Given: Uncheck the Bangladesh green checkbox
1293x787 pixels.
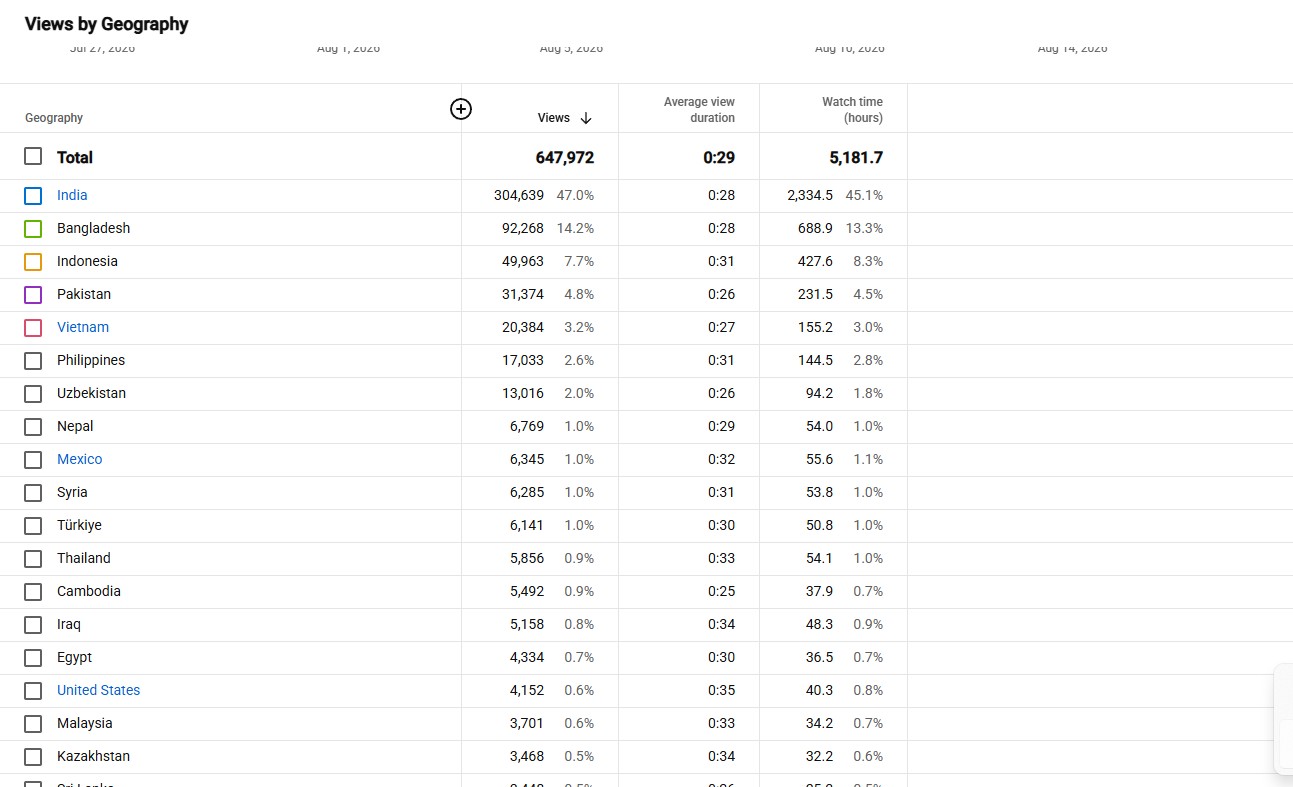Looking at the screenshot, I should 33,229.
